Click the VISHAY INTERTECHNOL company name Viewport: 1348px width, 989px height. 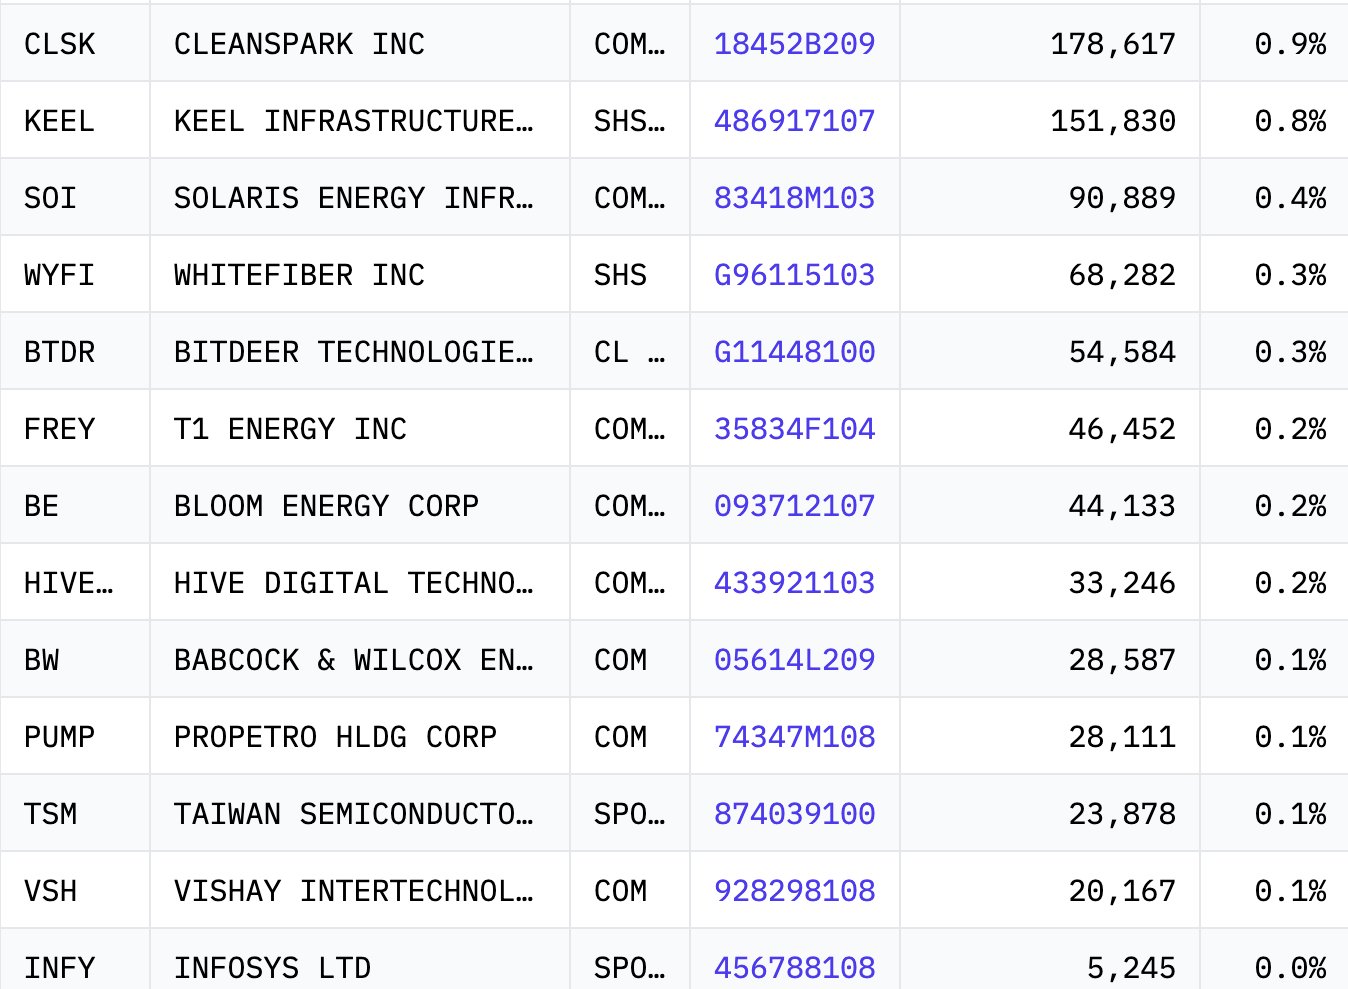click(354, 891)
